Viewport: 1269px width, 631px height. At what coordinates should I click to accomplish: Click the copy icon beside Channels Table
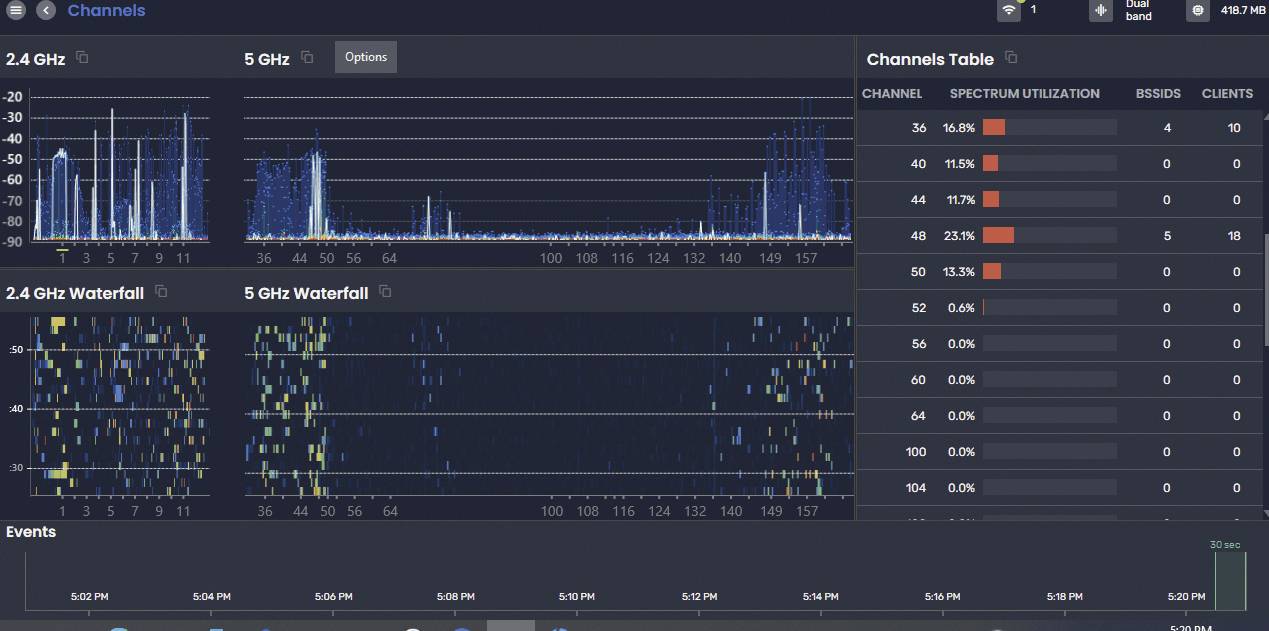tap(1010, 58)
